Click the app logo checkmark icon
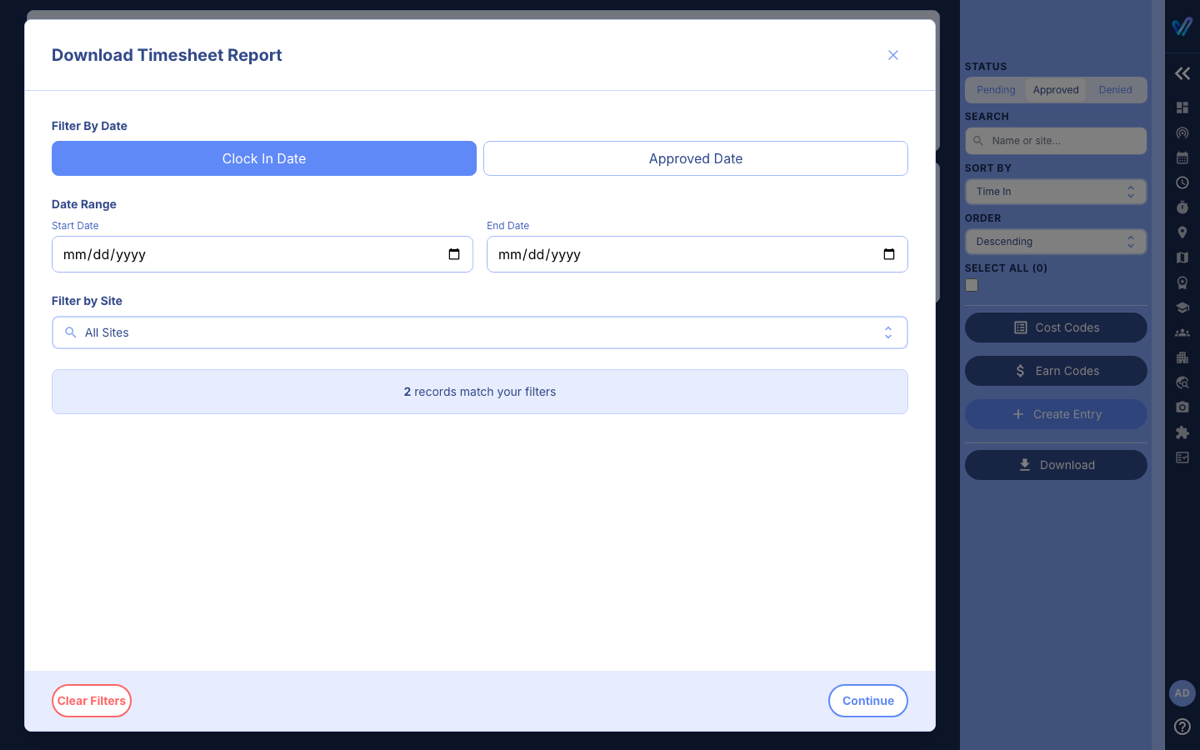This screenshot has width=1200, height=750. coord(1182,26)
